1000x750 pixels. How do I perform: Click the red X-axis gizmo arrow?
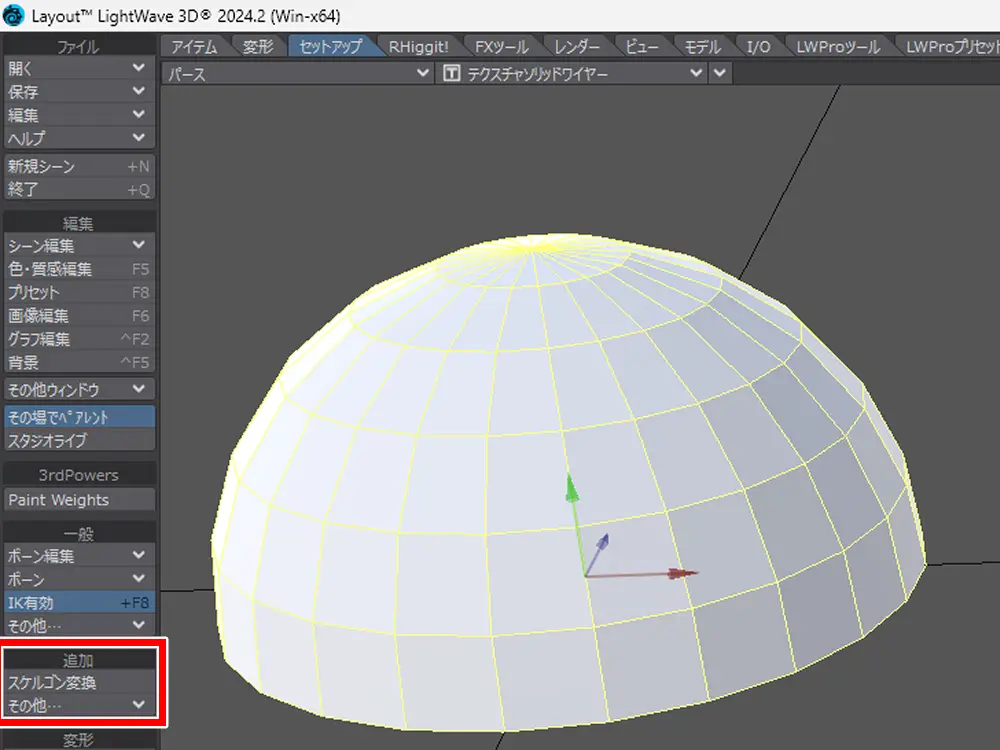pos(682,574)
